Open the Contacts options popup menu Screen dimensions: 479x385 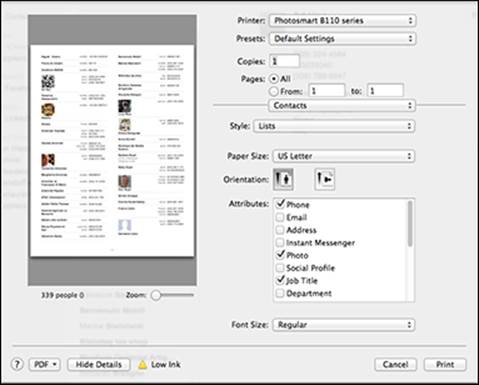(x=342, y=106)
